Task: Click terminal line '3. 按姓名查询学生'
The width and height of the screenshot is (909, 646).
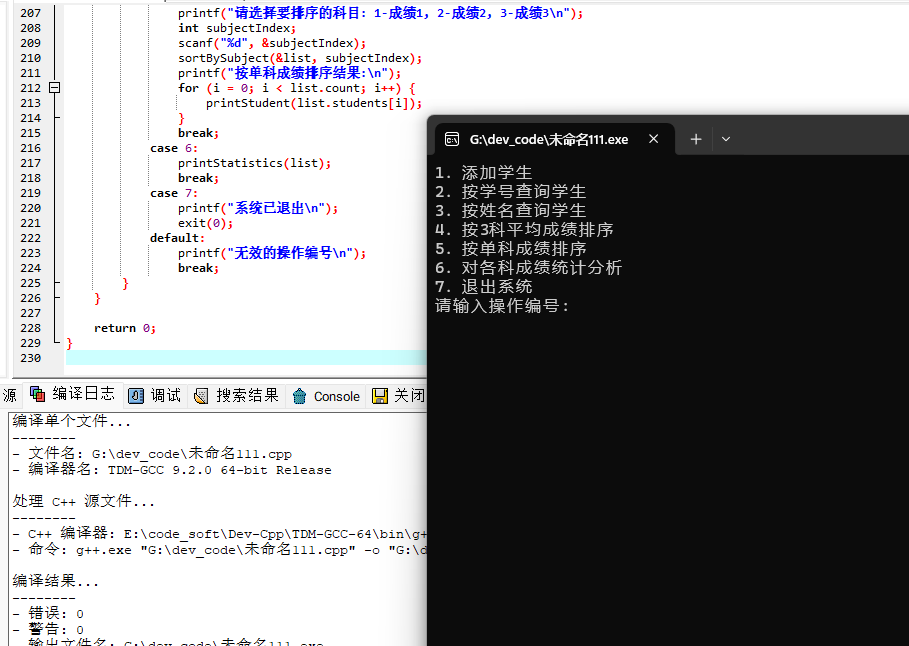Action: click(x=511, y=211)
